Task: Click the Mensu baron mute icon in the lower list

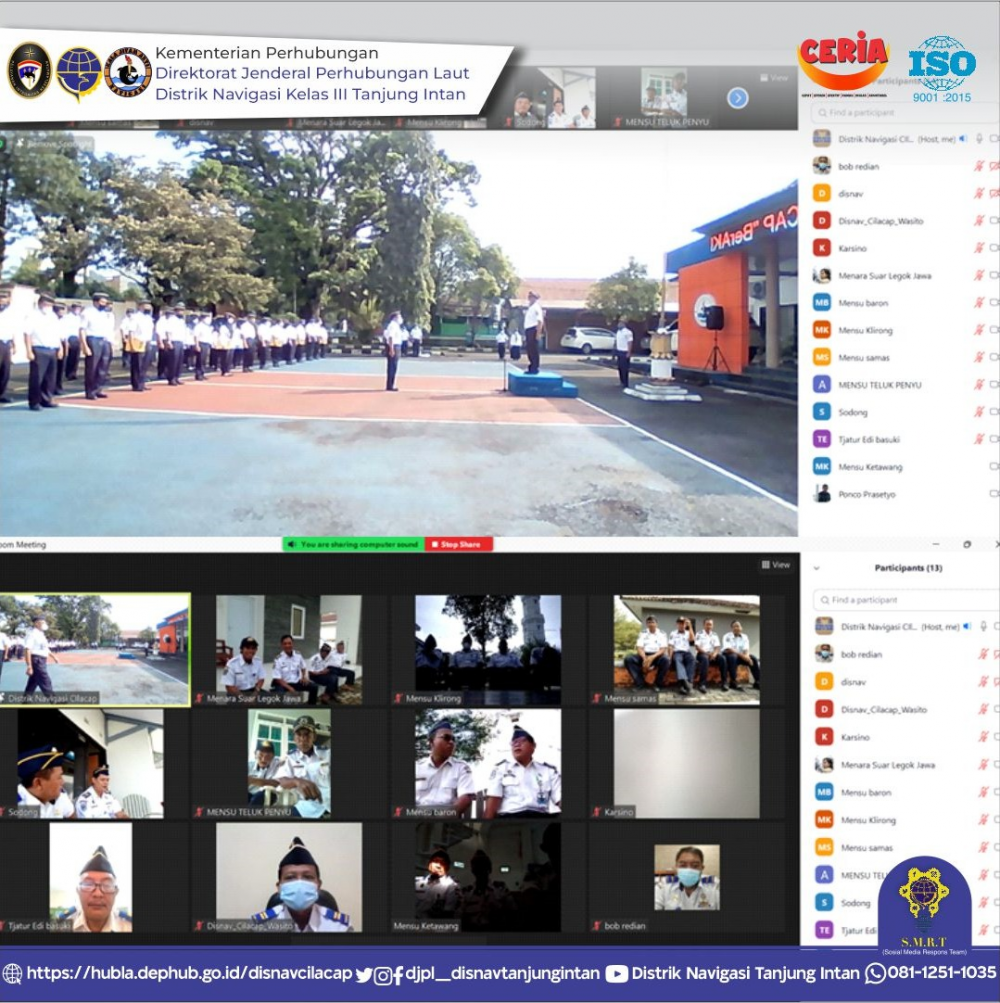Action: (983, 793)
